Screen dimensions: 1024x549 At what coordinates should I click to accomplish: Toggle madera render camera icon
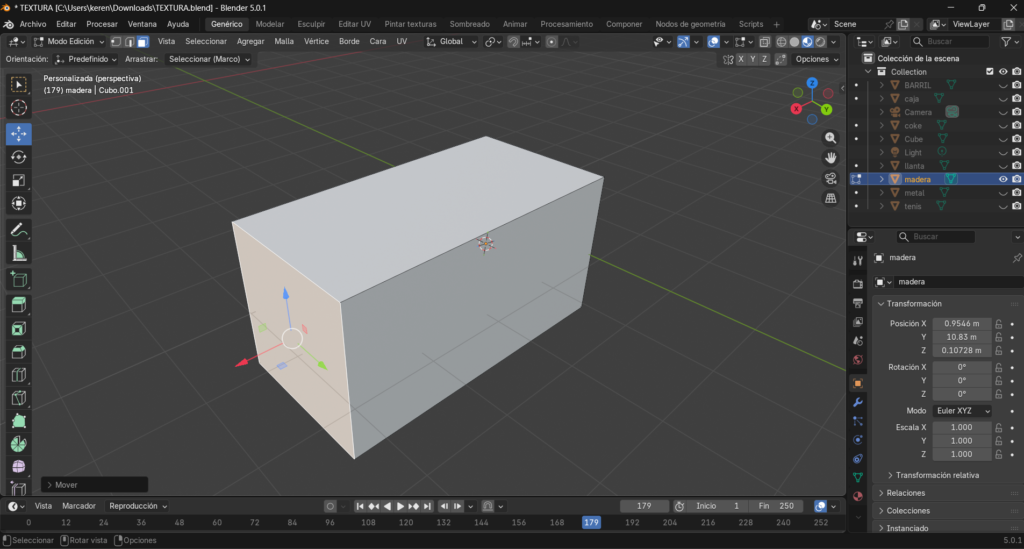pyautogui.click(x=1017, y=179)
